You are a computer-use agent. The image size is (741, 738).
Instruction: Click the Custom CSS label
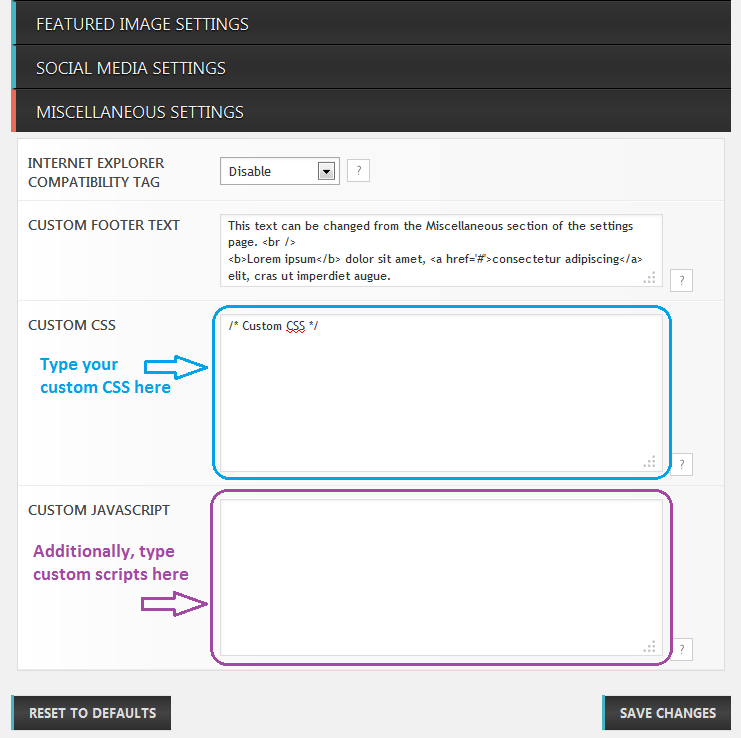[x=72, y=325]
